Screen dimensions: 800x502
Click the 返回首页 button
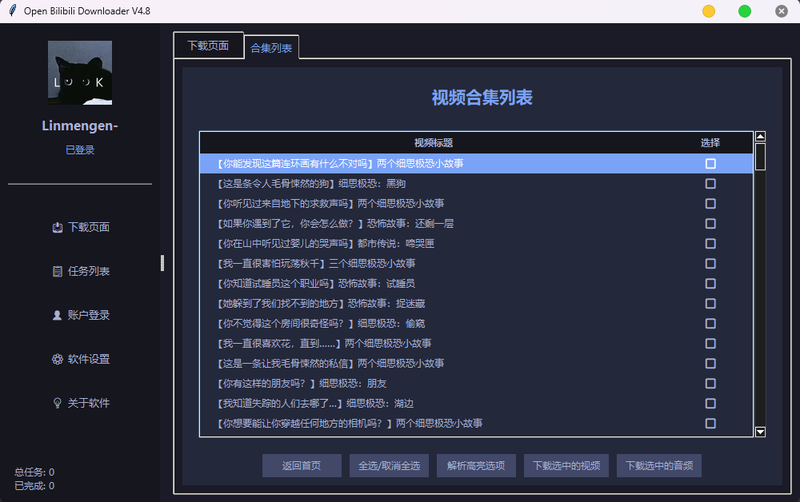click(x=302, y=465)
